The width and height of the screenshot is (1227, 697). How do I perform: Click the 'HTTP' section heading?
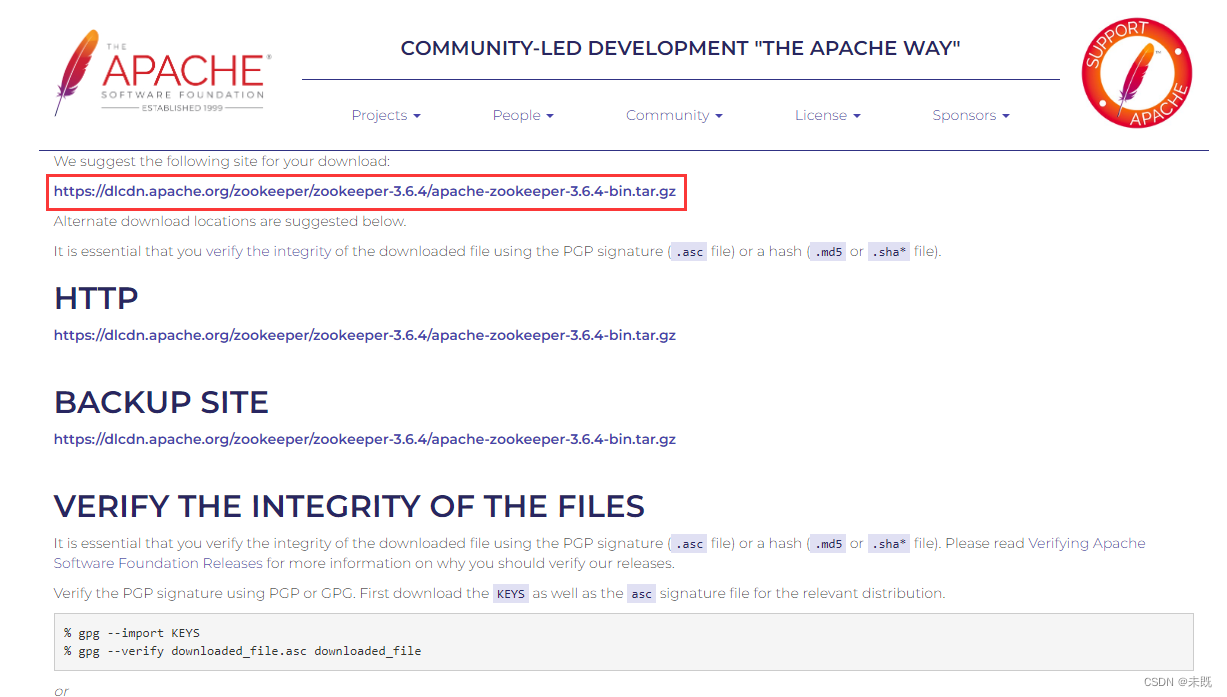96,298
